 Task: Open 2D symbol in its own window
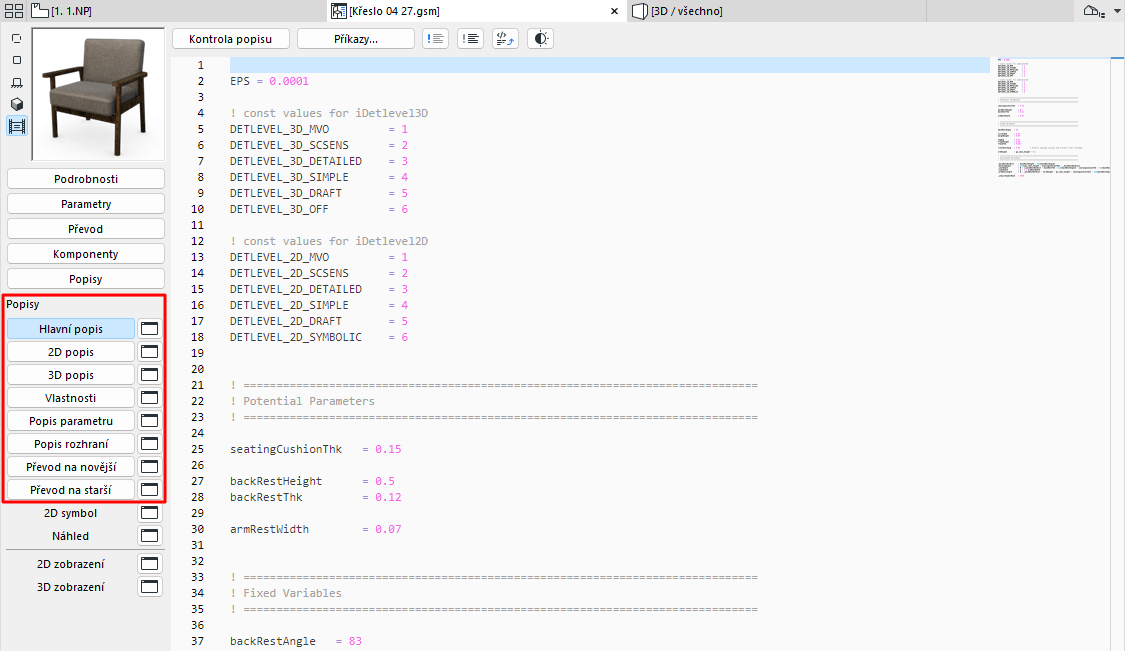pos(148,512)
